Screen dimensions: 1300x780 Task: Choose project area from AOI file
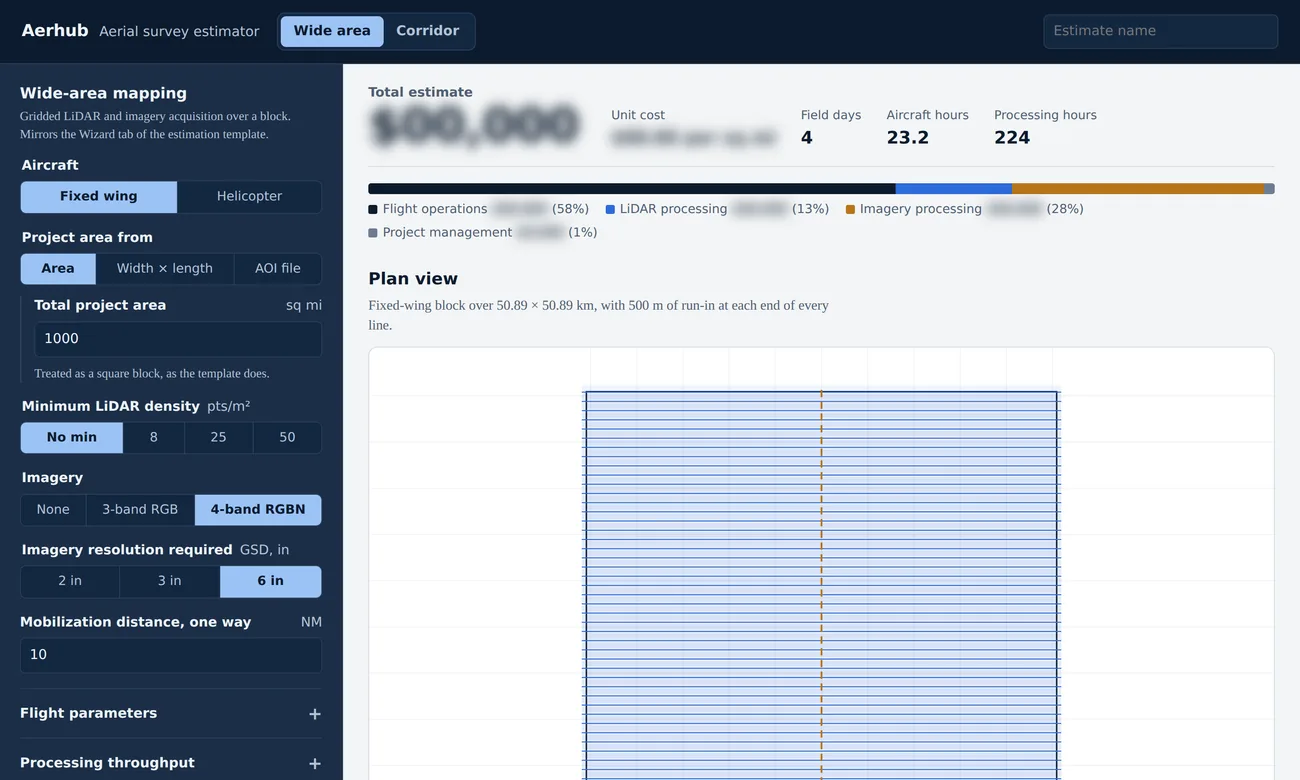pos(278,269)
